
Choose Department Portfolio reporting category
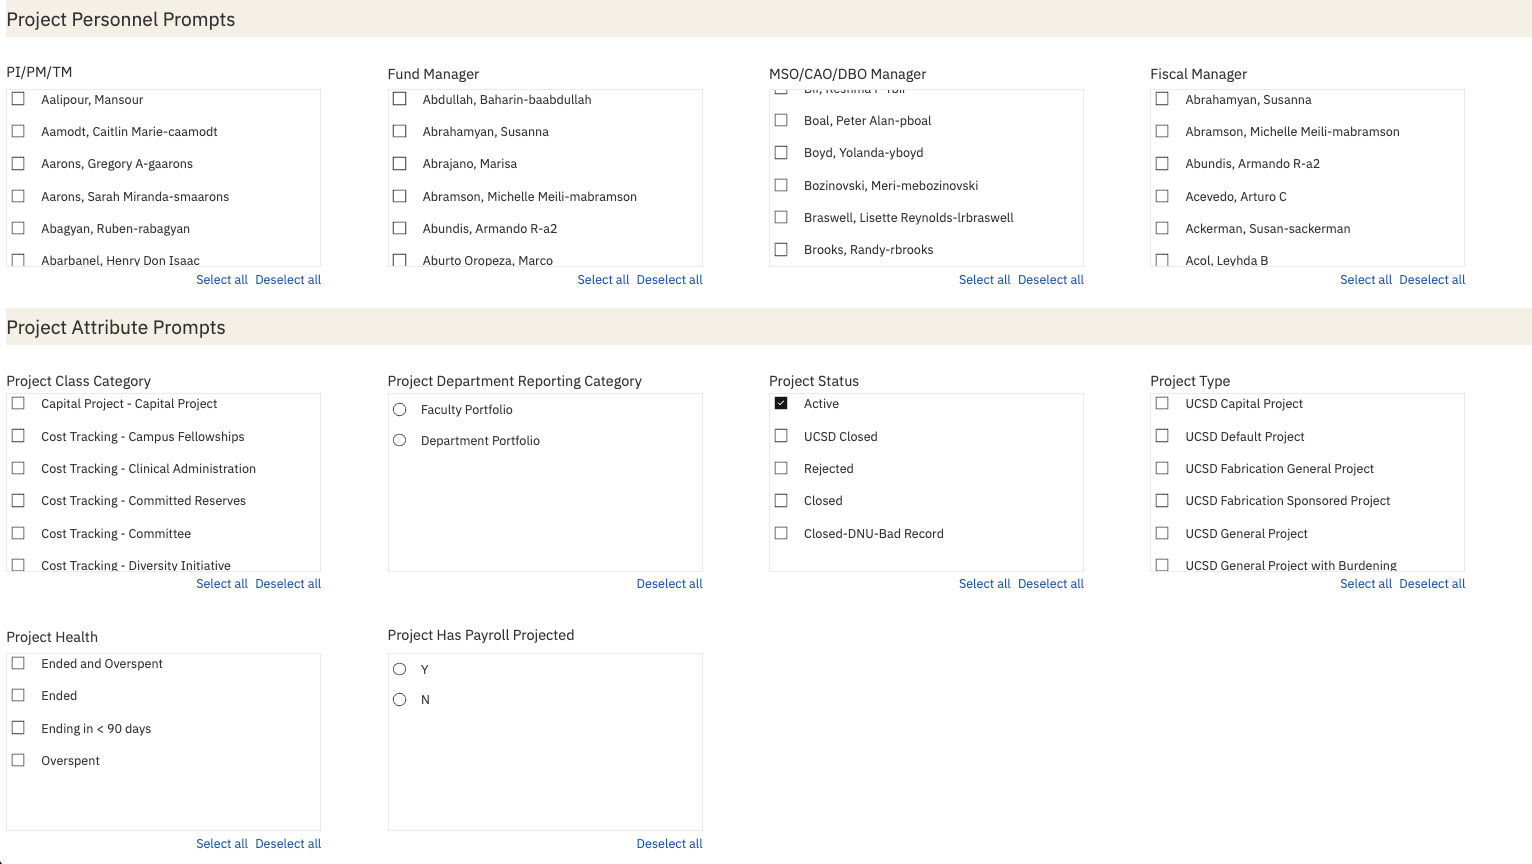pyautogui.click(x=399, y=439)
